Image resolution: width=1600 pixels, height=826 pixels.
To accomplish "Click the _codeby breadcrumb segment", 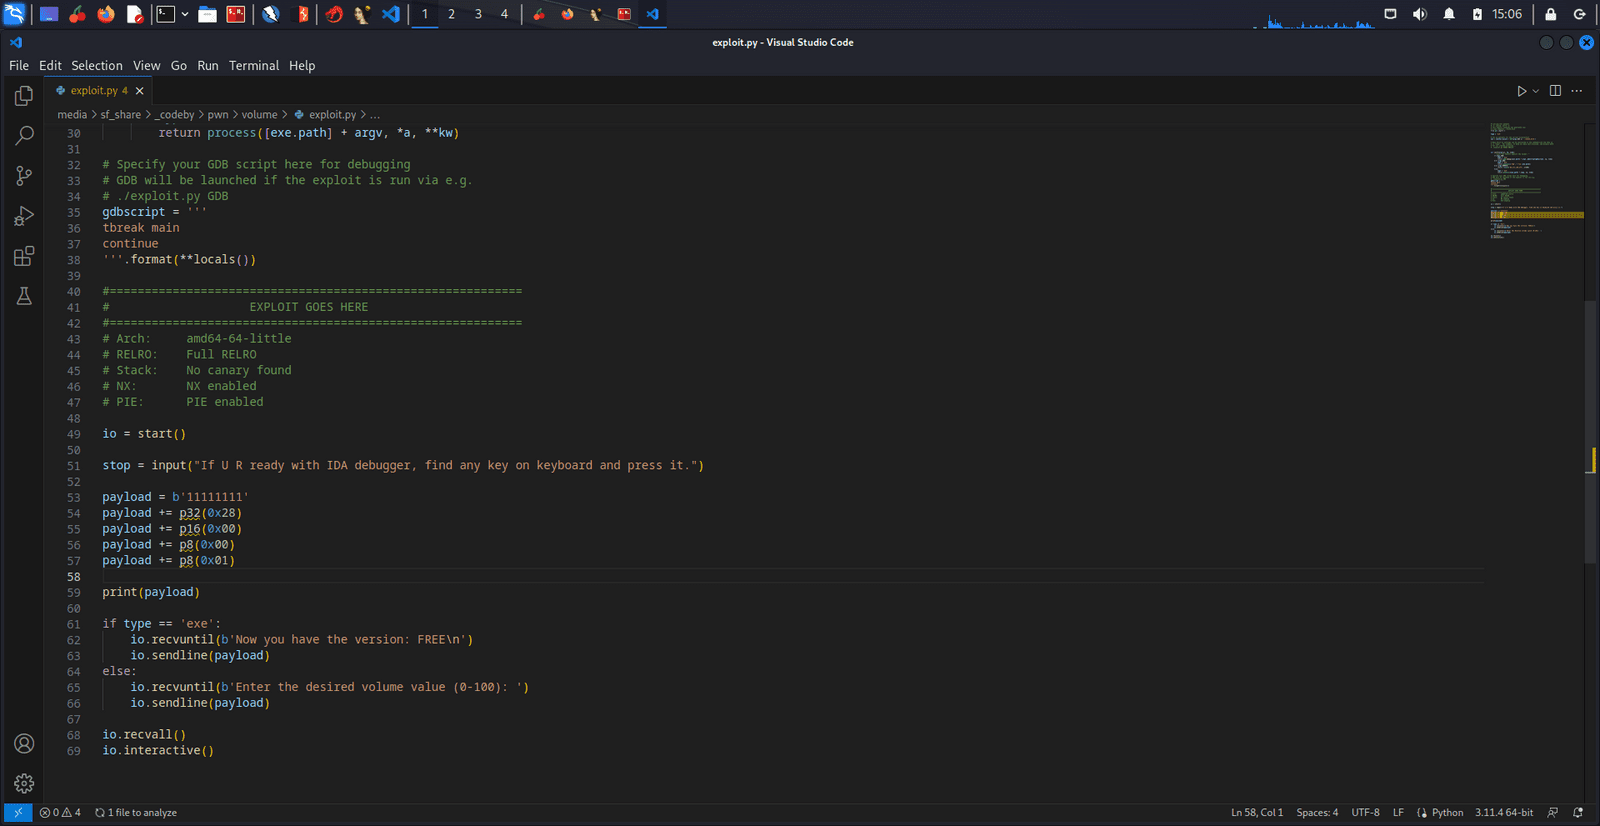I will coord(174,115).
